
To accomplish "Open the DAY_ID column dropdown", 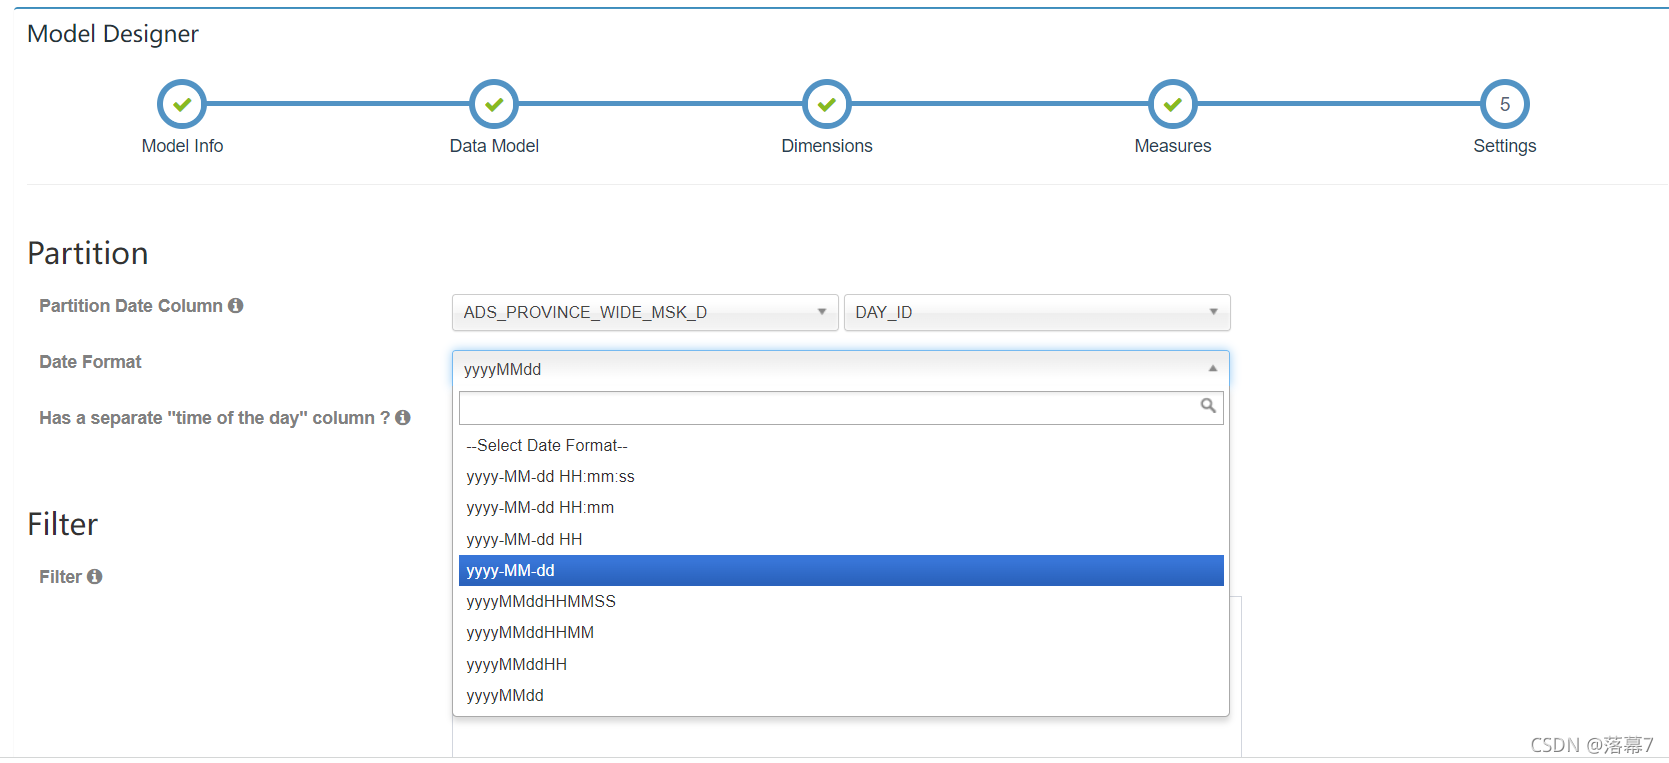I will (1037, 312).
